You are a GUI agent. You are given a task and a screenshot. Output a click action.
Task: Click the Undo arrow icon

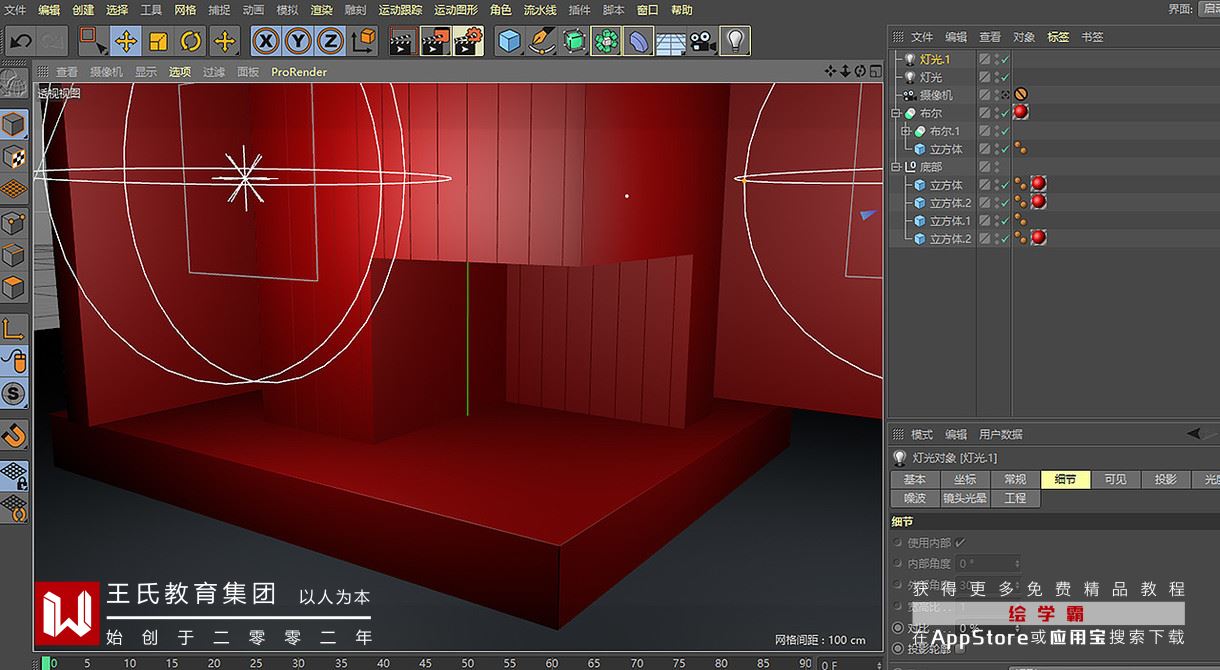(x=20, y=41)
